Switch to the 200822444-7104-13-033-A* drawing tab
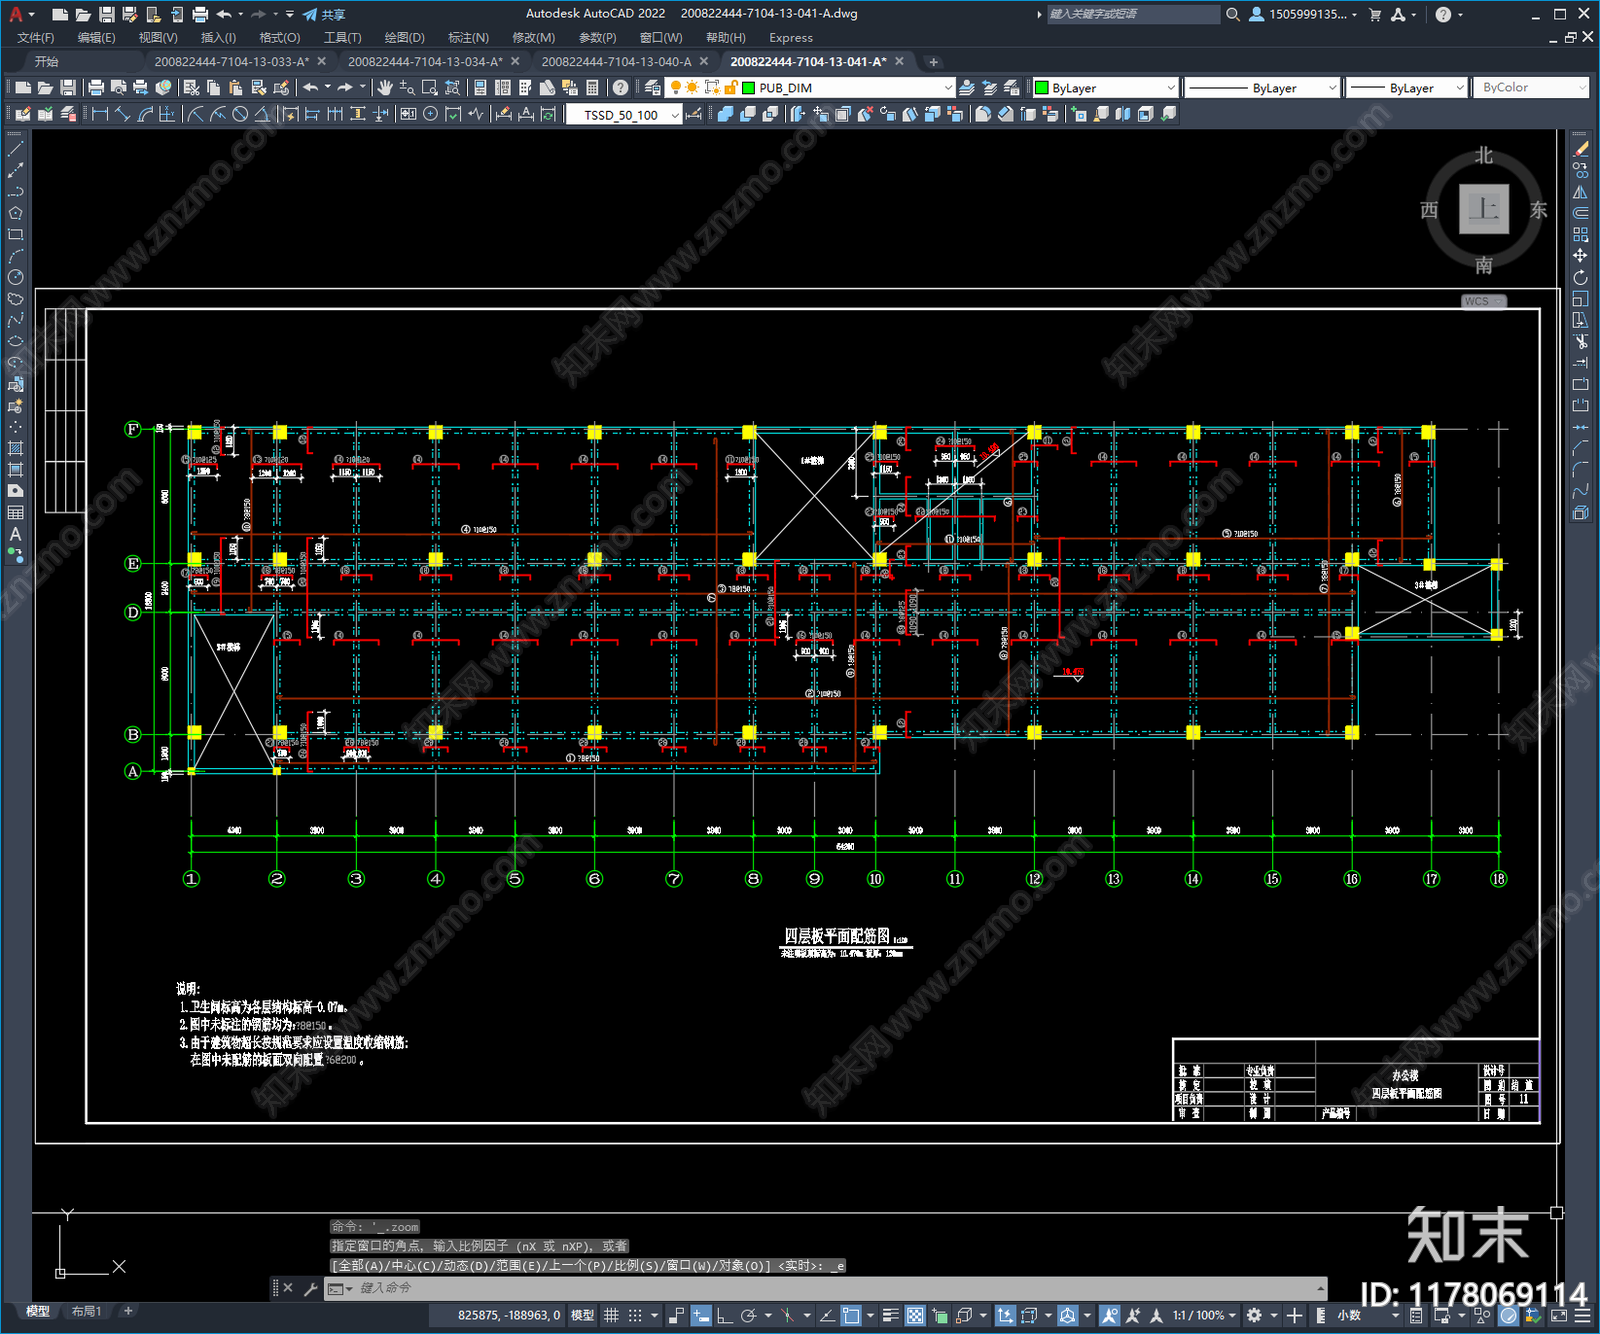1600x1334 pixels. pyautogui.click(x=232, y=62)
